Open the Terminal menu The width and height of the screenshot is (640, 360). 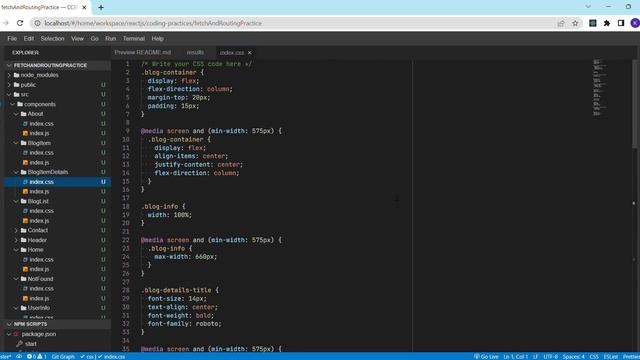coord(134,38)
